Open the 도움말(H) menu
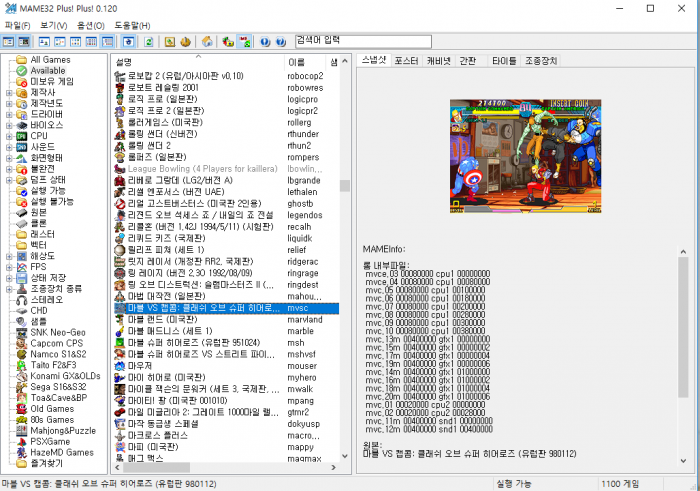This screenshot has height=491, width=700. pos(132,25)
